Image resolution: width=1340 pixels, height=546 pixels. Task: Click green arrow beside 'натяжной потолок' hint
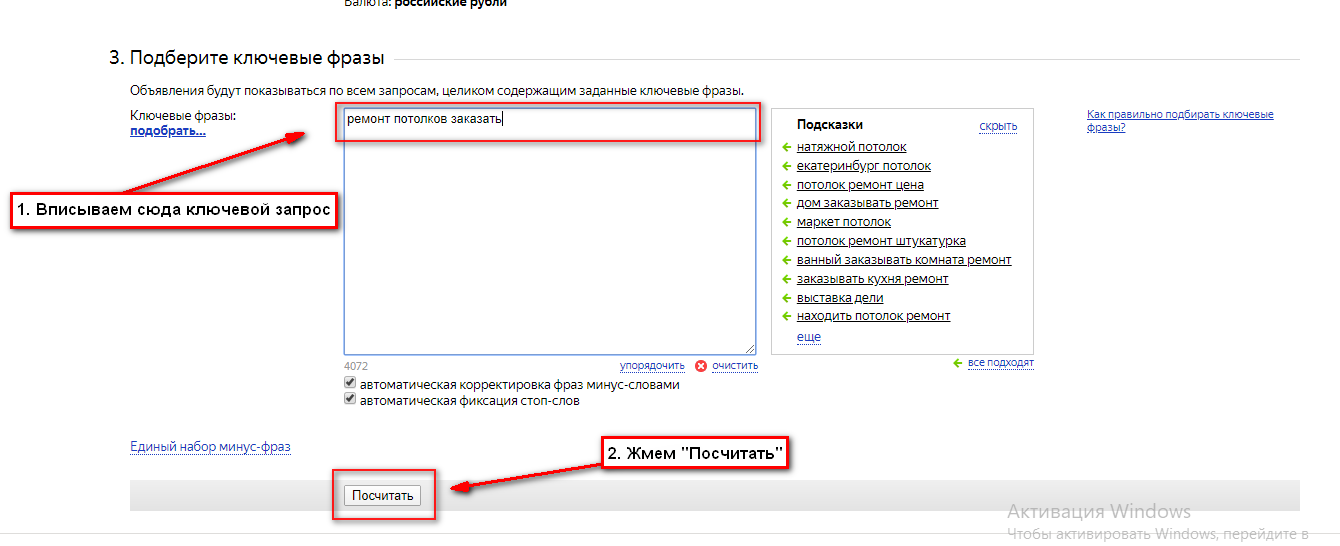(x=787, y=147)
